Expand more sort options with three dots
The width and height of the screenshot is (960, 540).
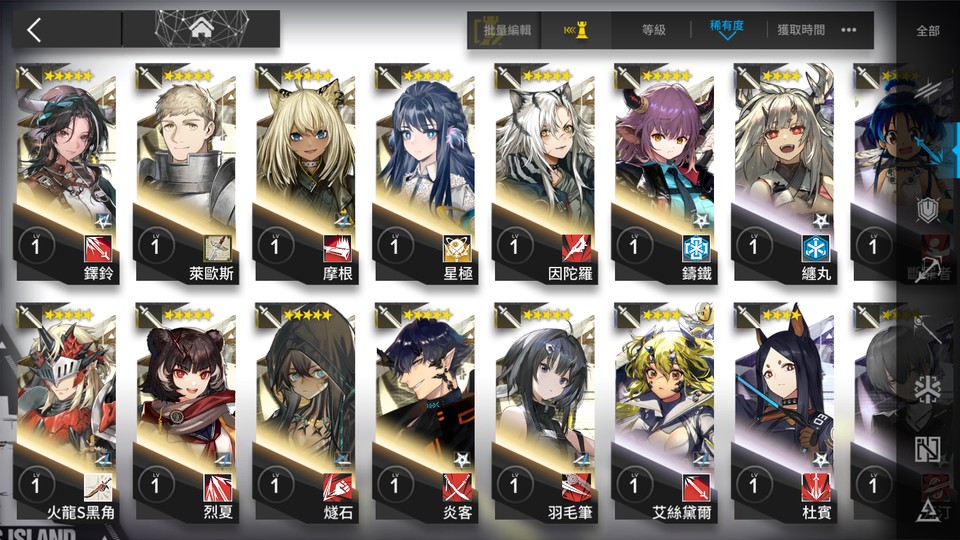coord(849,29)
